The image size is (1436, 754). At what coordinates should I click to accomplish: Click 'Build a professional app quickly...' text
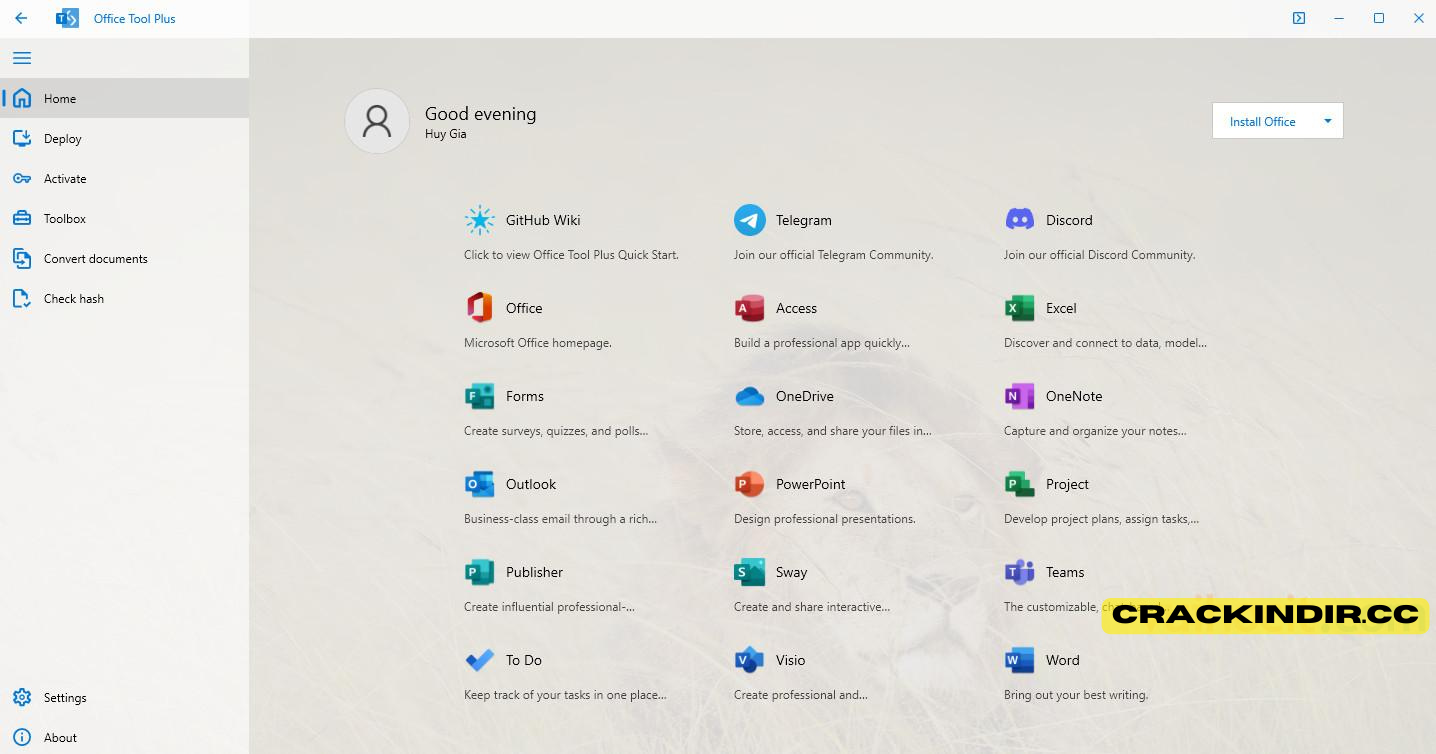822,343
